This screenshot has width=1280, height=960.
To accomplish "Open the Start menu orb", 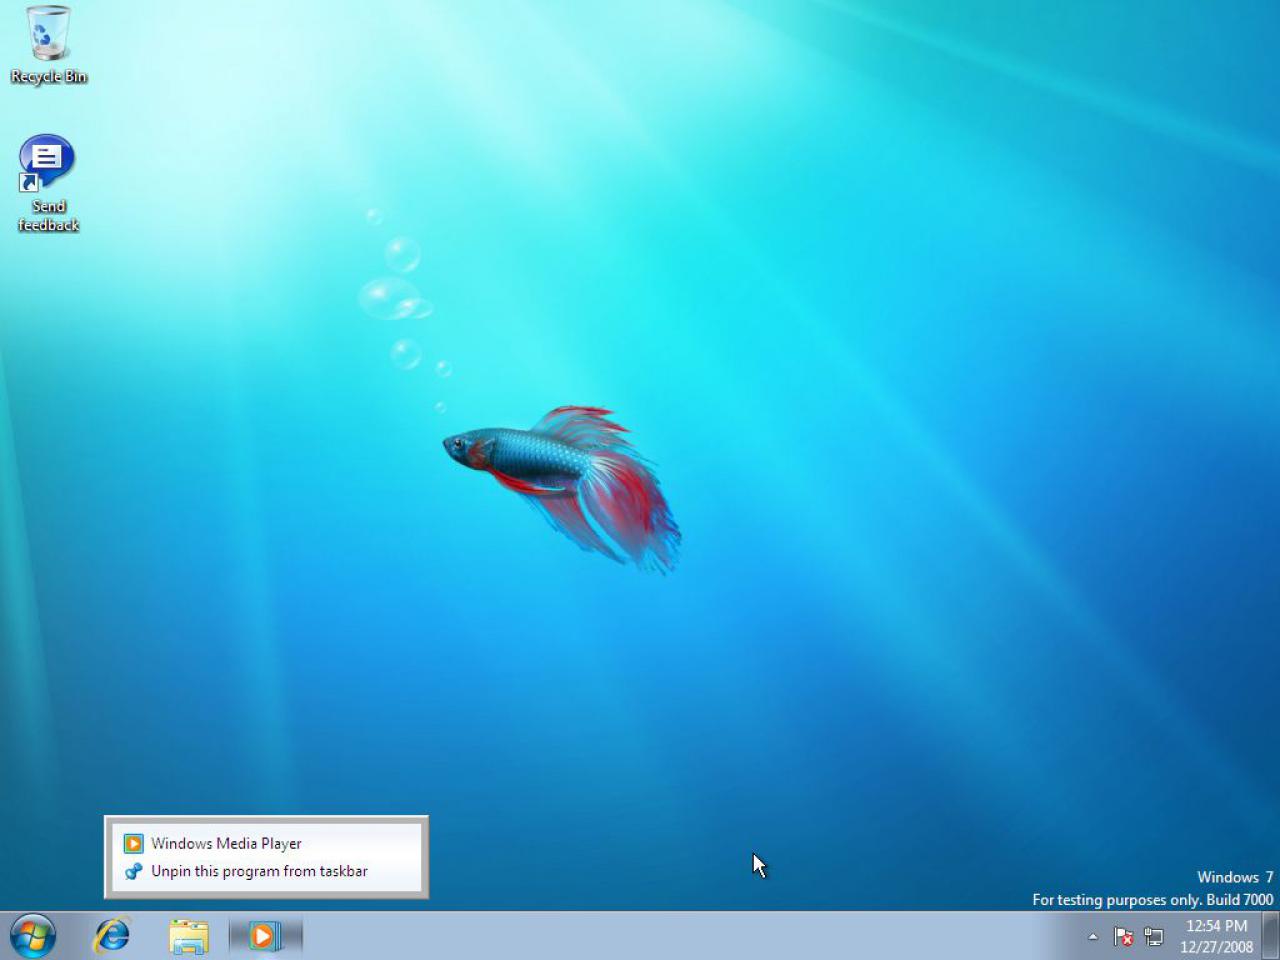I will 32,936.
